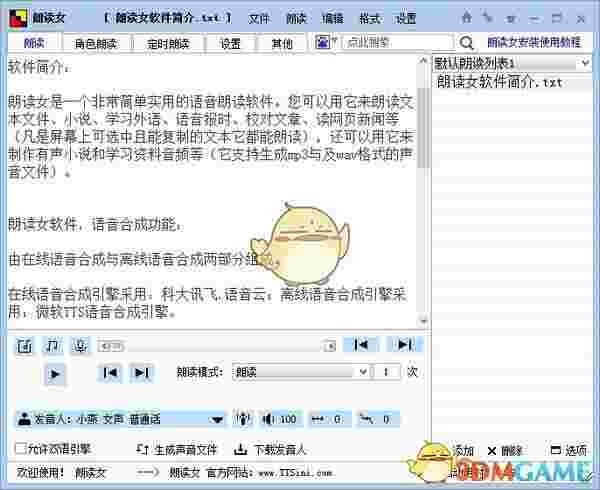Click the line starting 由在线语音合成
The image size is (600, 490).
coord(142,260)
